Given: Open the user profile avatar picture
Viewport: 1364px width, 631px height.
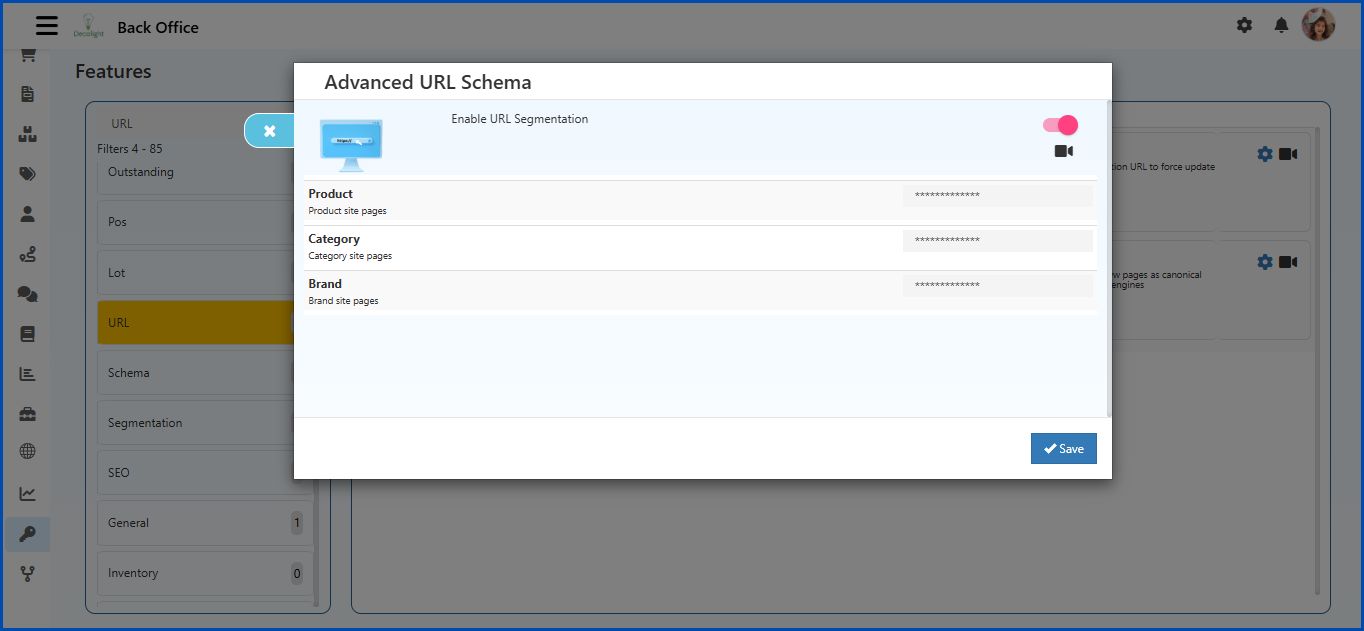Looking at the screenshot, I should (1319, 24).
